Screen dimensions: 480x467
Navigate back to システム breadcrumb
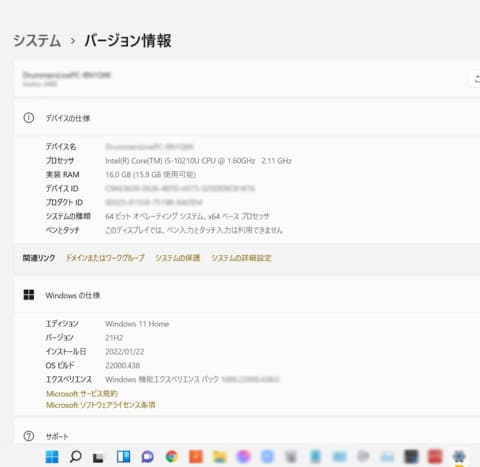(37, 41)
